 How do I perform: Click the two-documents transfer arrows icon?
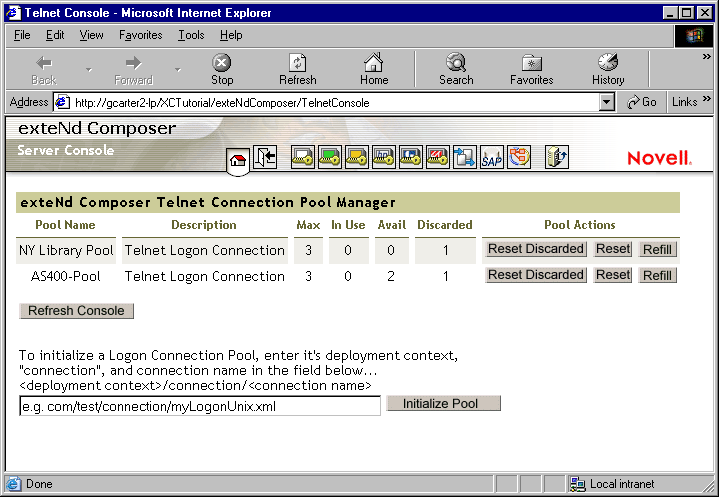[x=464, y=157]
